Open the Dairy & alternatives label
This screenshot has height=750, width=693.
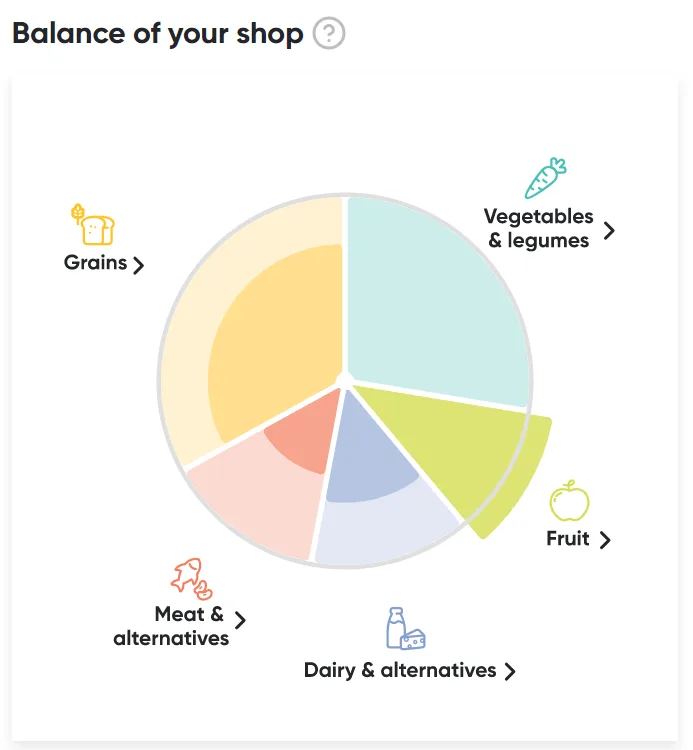click(x=400, y=671)
